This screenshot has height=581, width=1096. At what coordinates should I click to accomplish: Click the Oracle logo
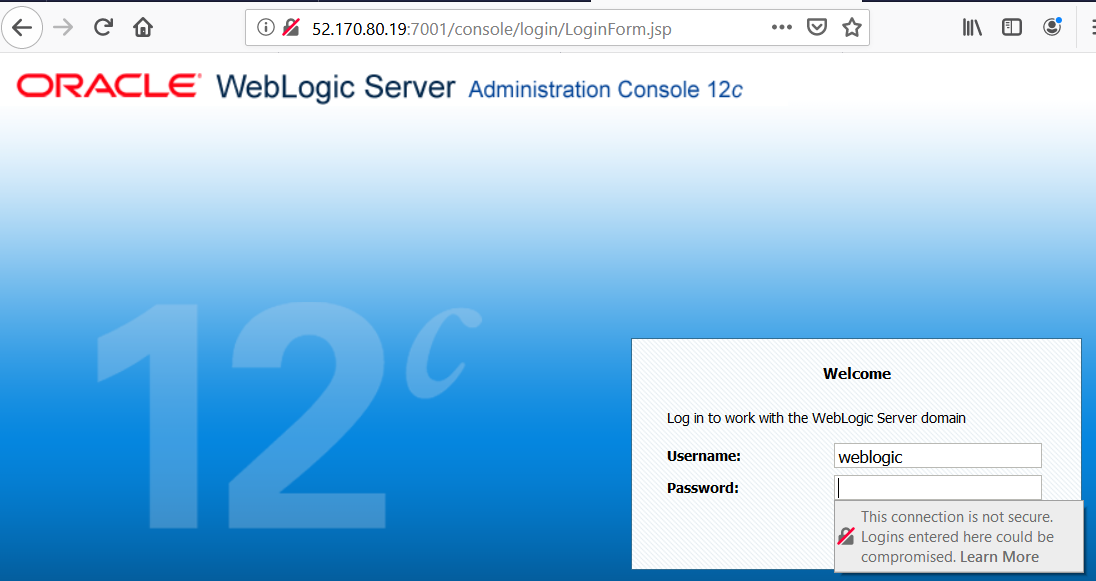pos(109,86)
